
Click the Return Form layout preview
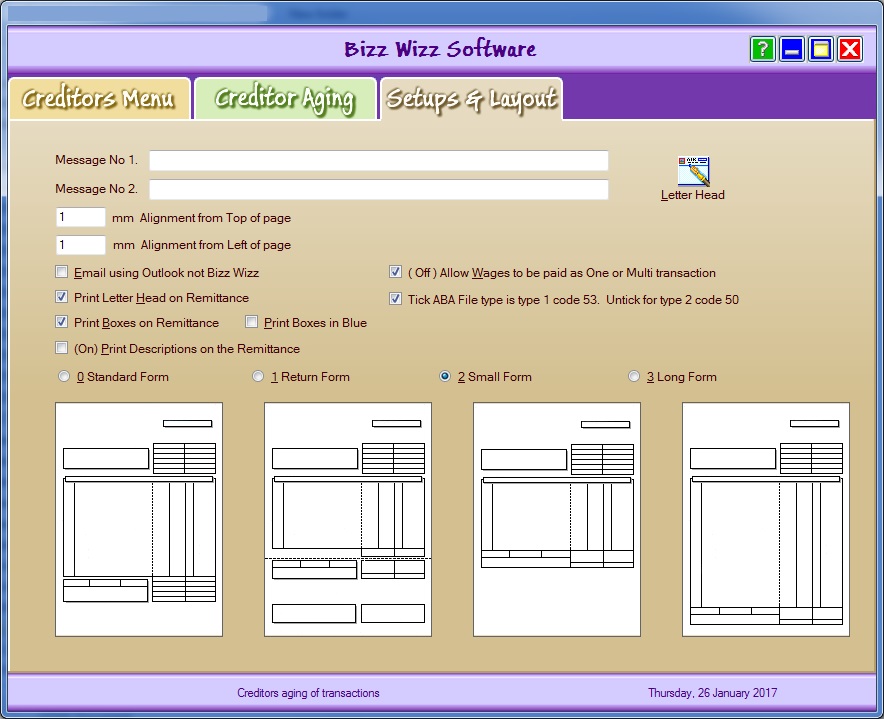click(348, 519)
